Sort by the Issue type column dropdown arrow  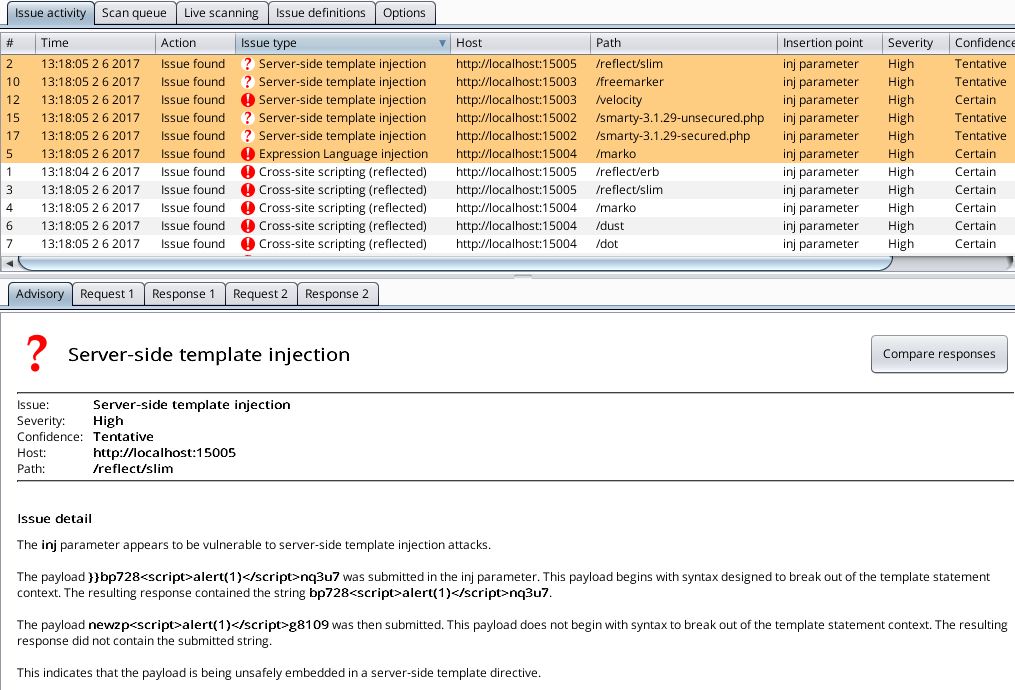coord(442,44)
